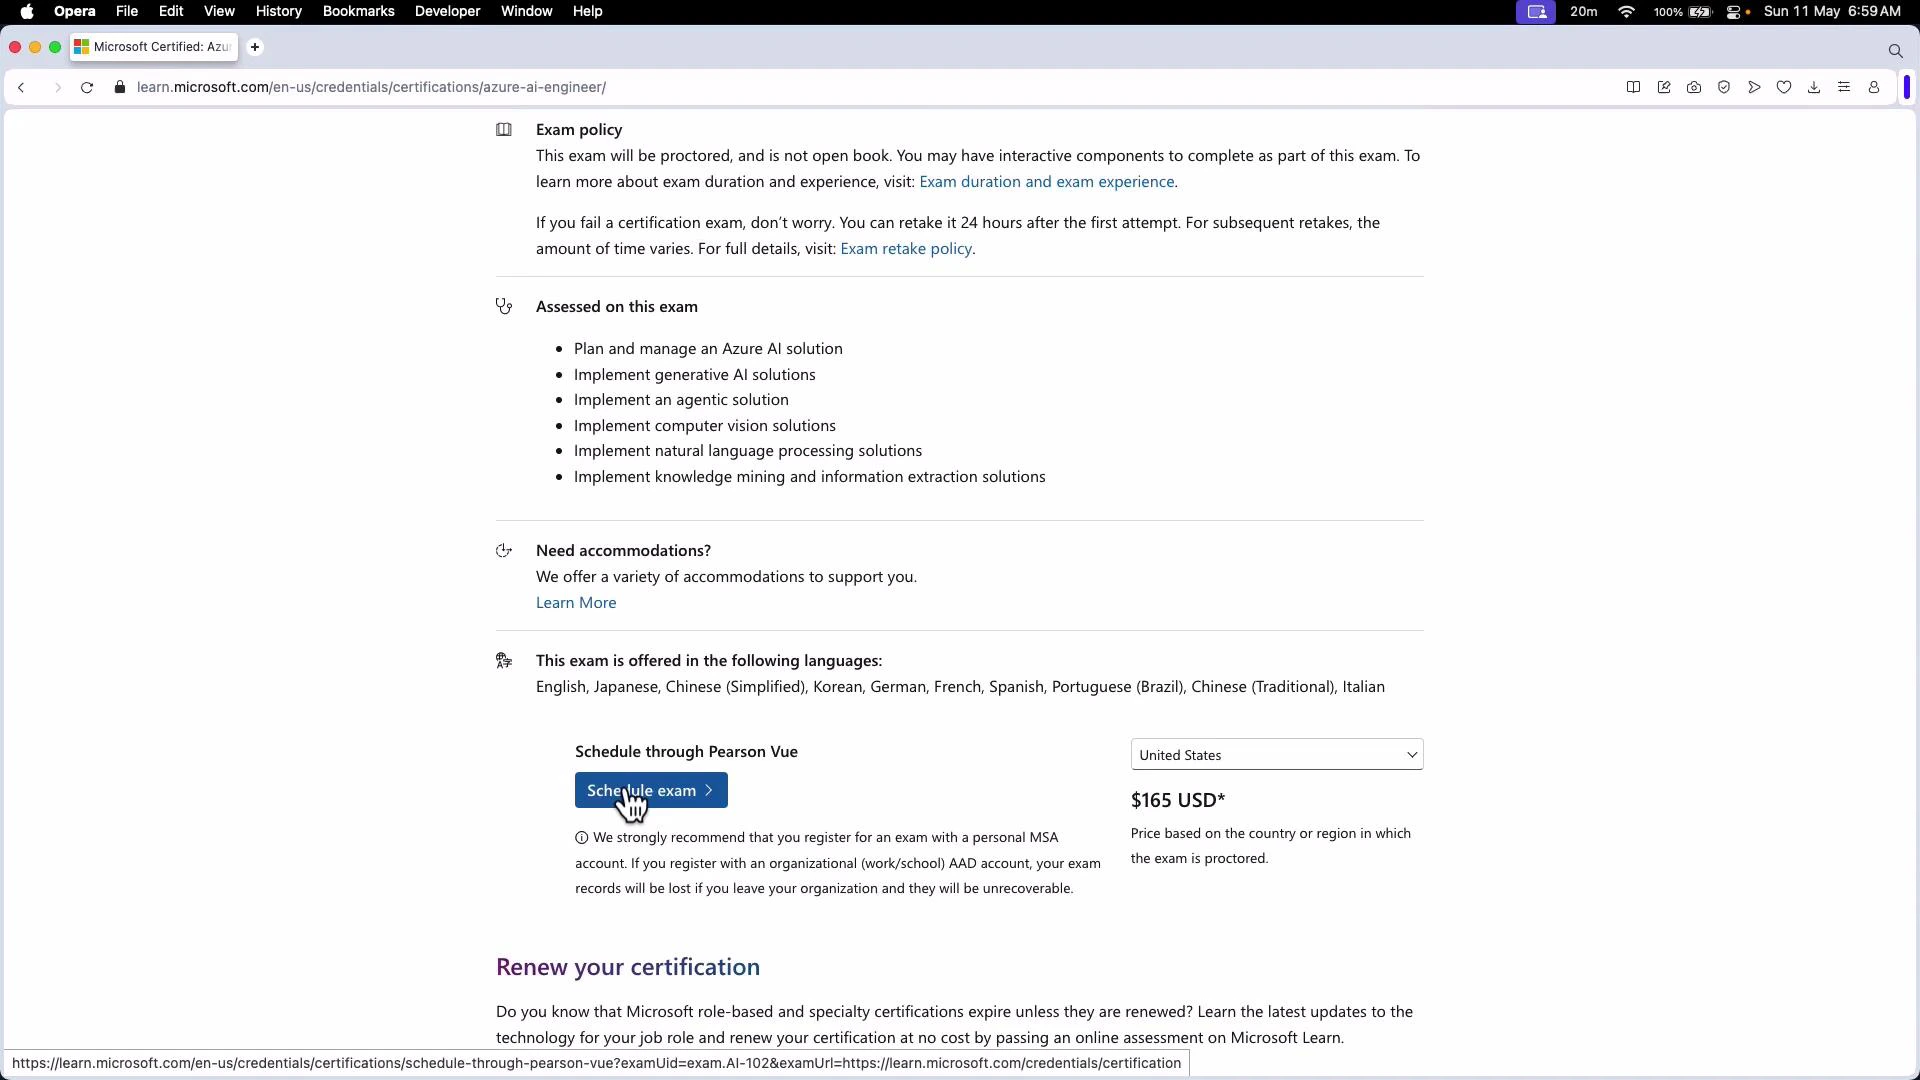Open the United States country dropdown
Screen dimensions: 1920x1080
[x=1277, y=755]
